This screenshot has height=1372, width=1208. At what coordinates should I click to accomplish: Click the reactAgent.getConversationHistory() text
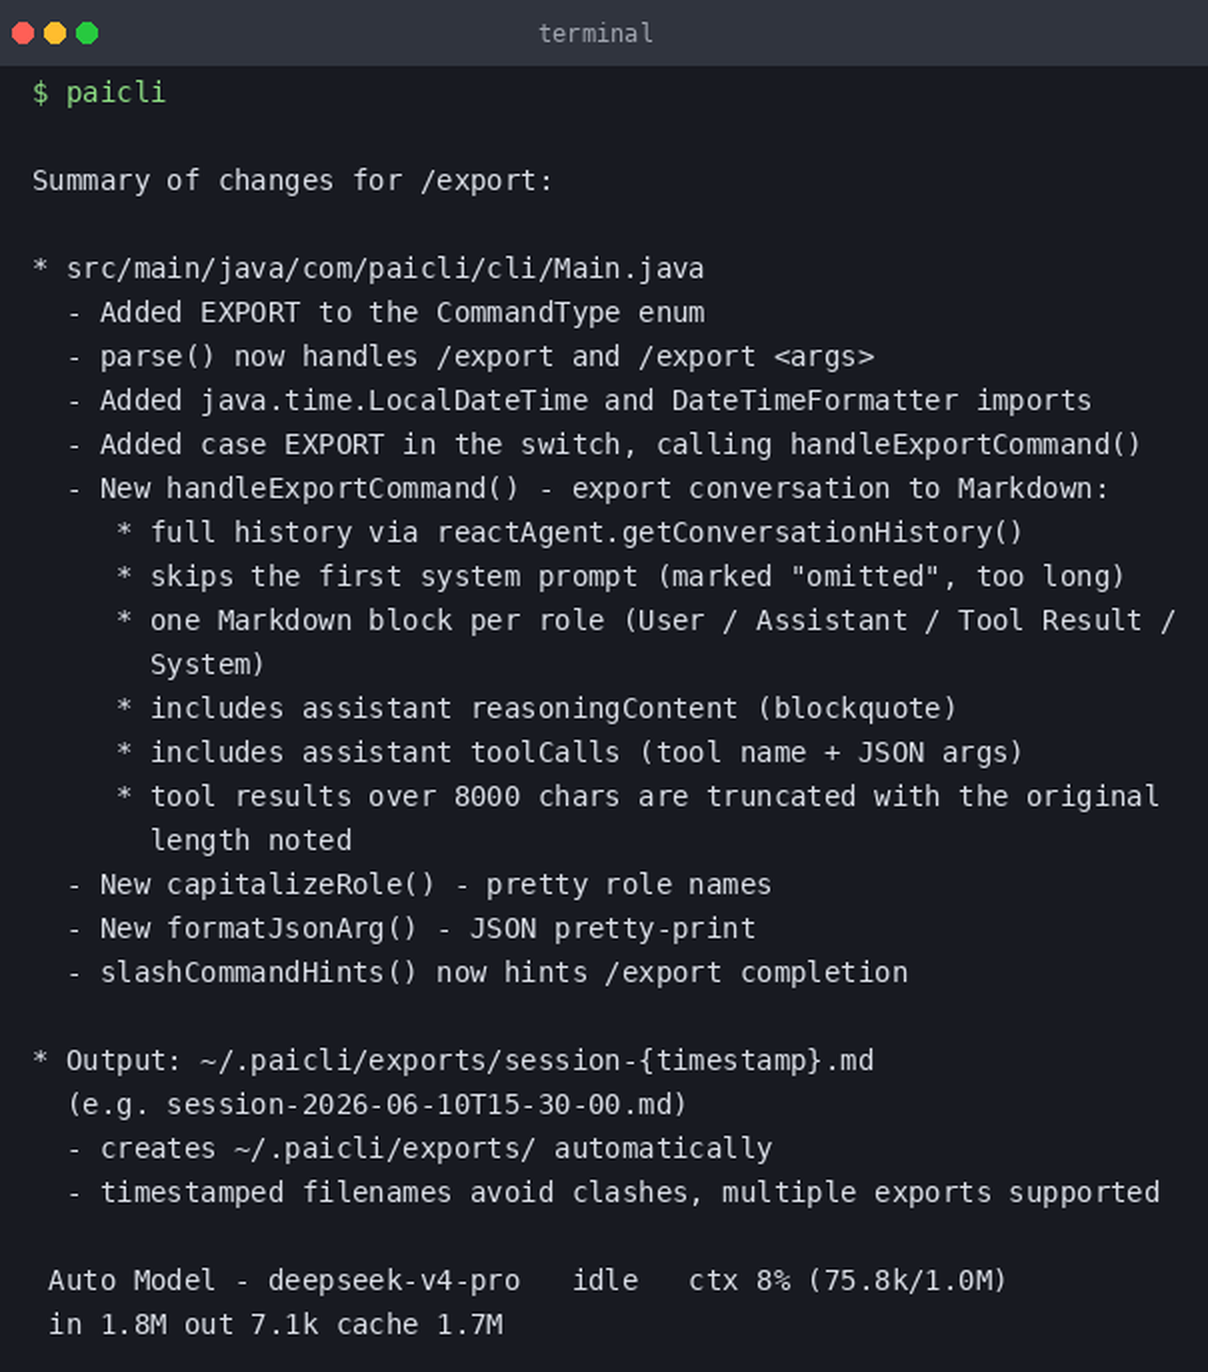(x=730, y=532)
